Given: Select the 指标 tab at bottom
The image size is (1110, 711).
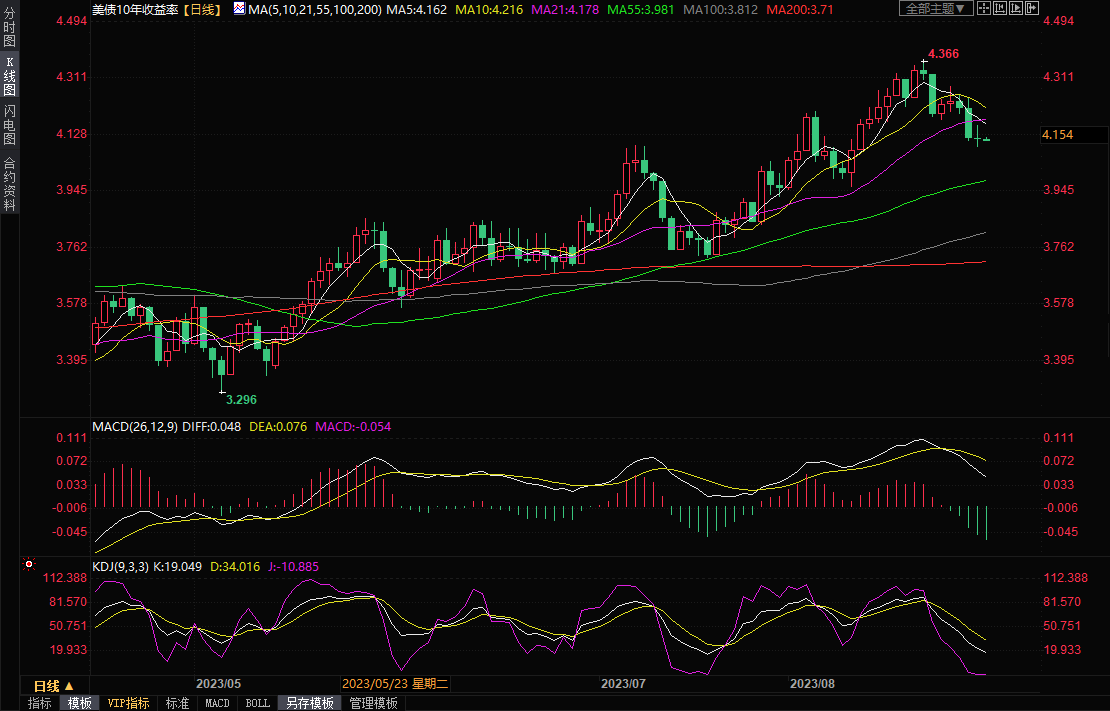Looking at the screenshot, I should [x=40, y=703].
